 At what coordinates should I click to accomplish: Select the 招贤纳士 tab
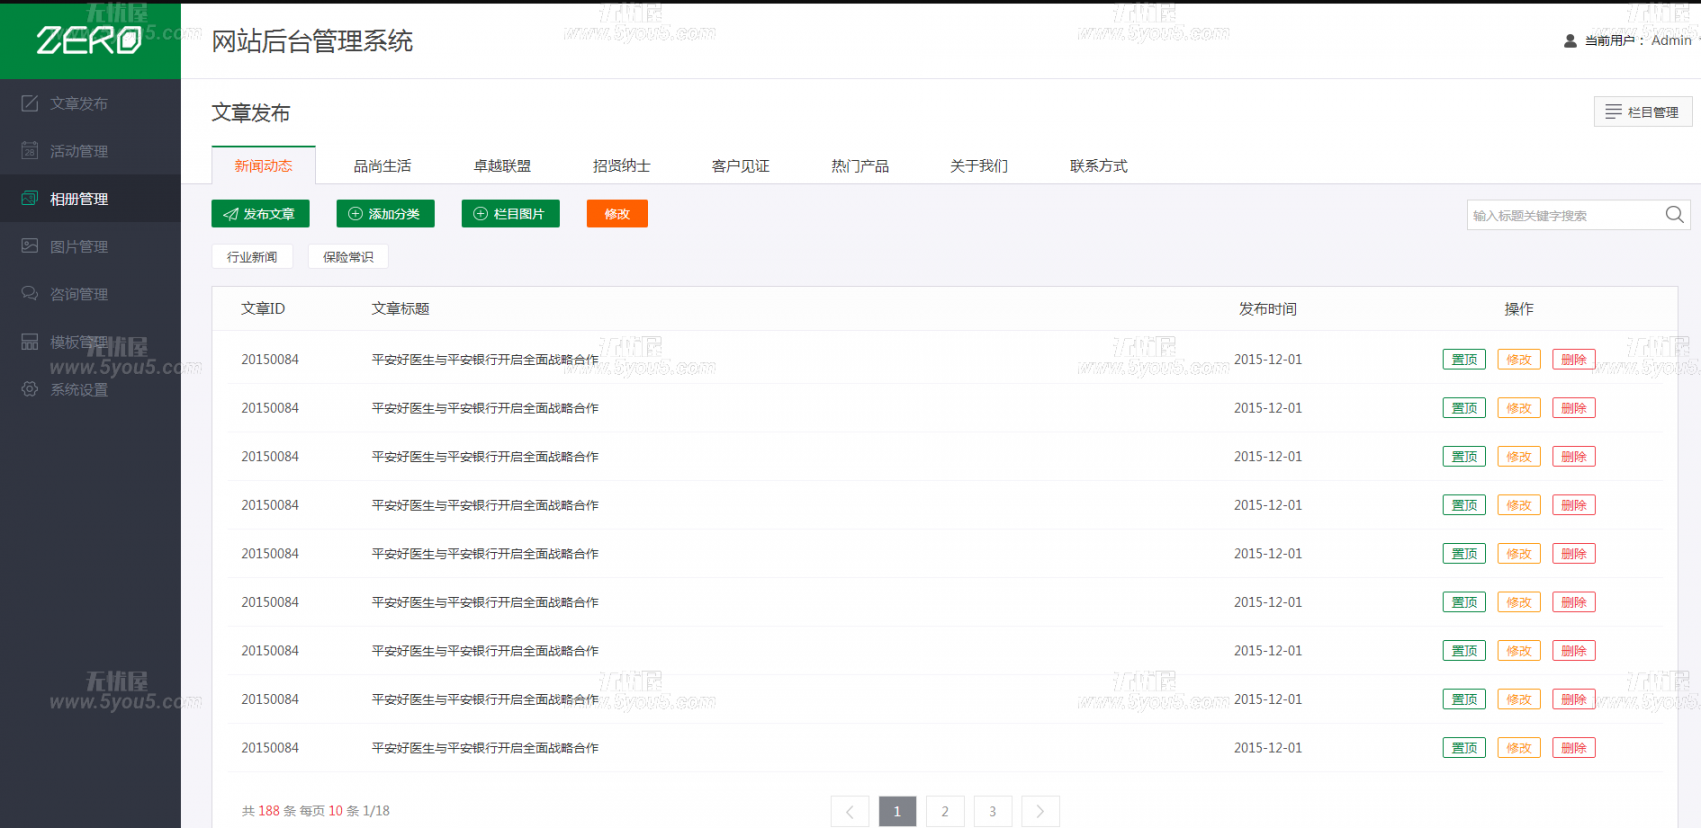(x=621, y=166)
